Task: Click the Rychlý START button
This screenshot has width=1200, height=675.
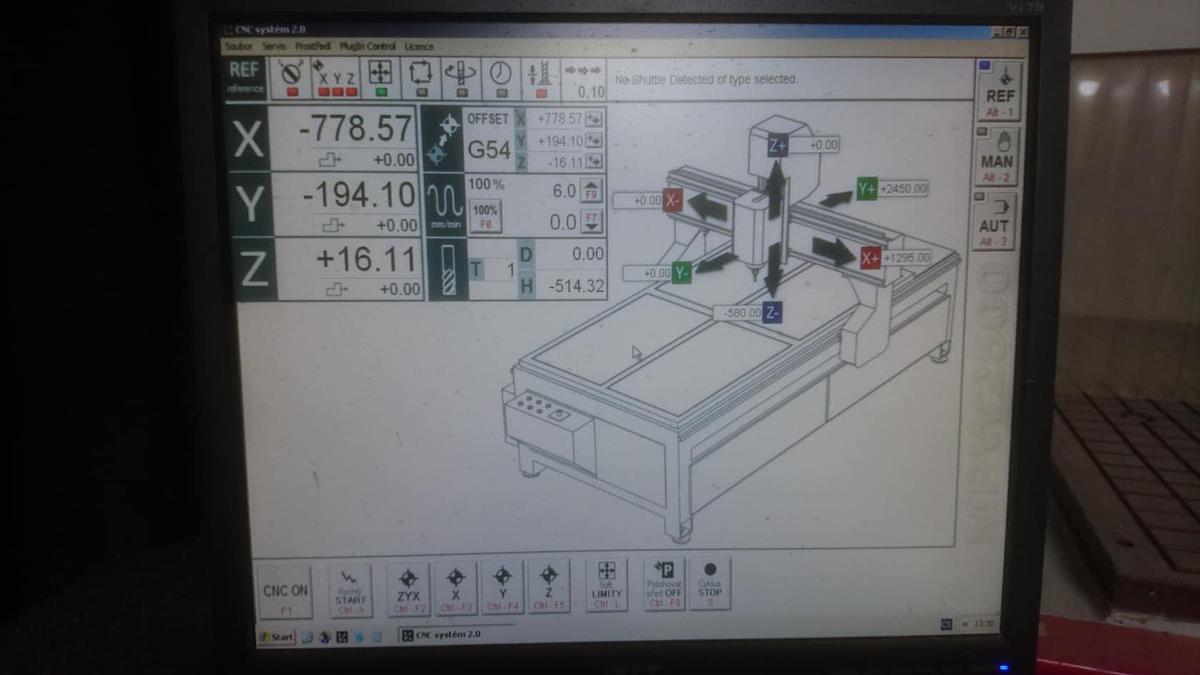Action: tap(350, 589)
